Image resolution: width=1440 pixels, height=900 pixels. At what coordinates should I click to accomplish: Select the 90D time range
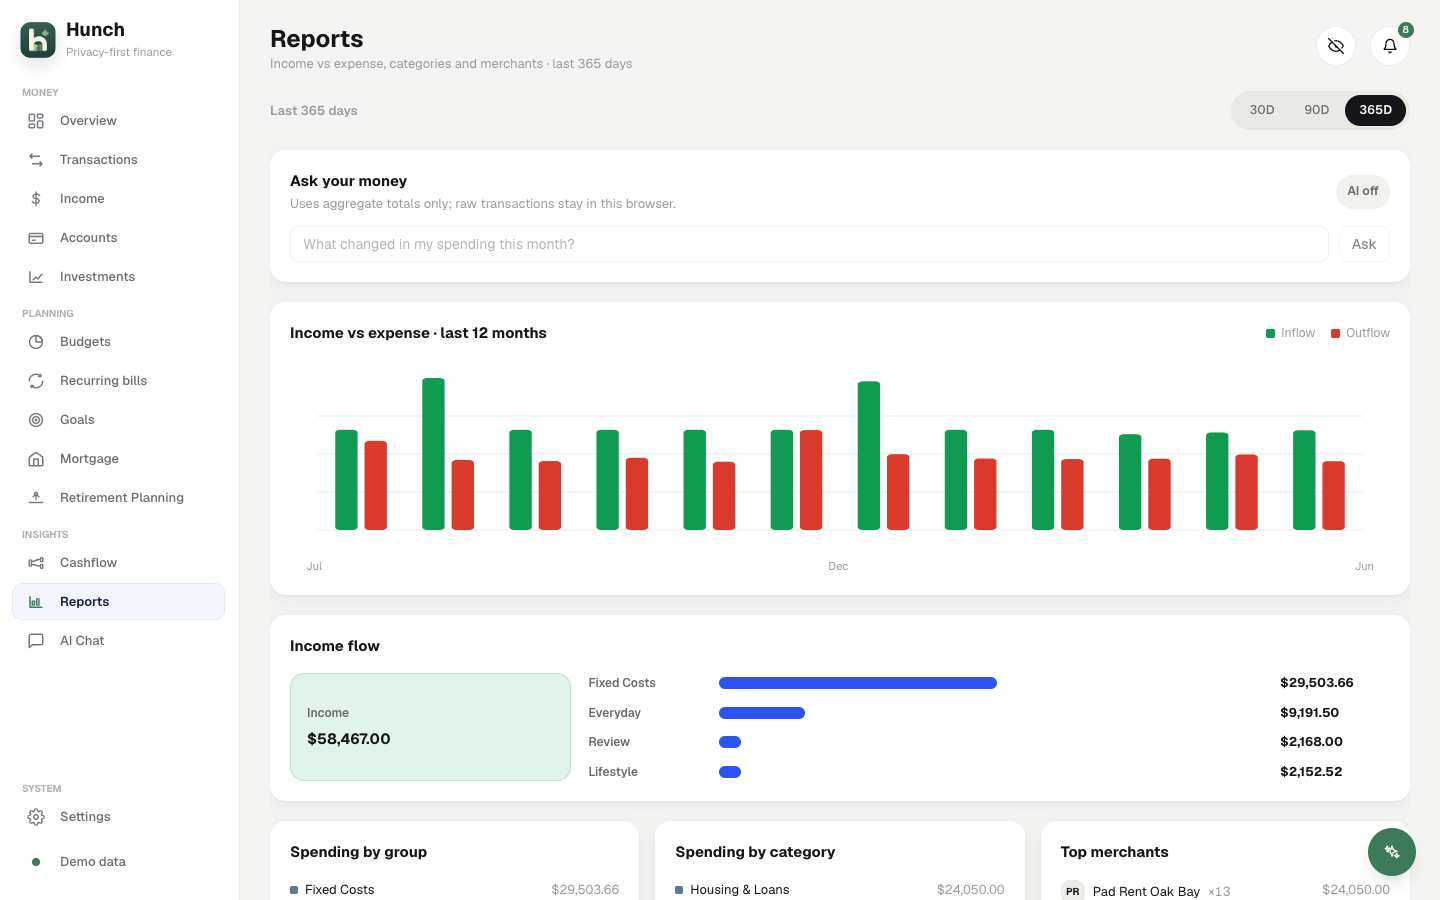1317,110
